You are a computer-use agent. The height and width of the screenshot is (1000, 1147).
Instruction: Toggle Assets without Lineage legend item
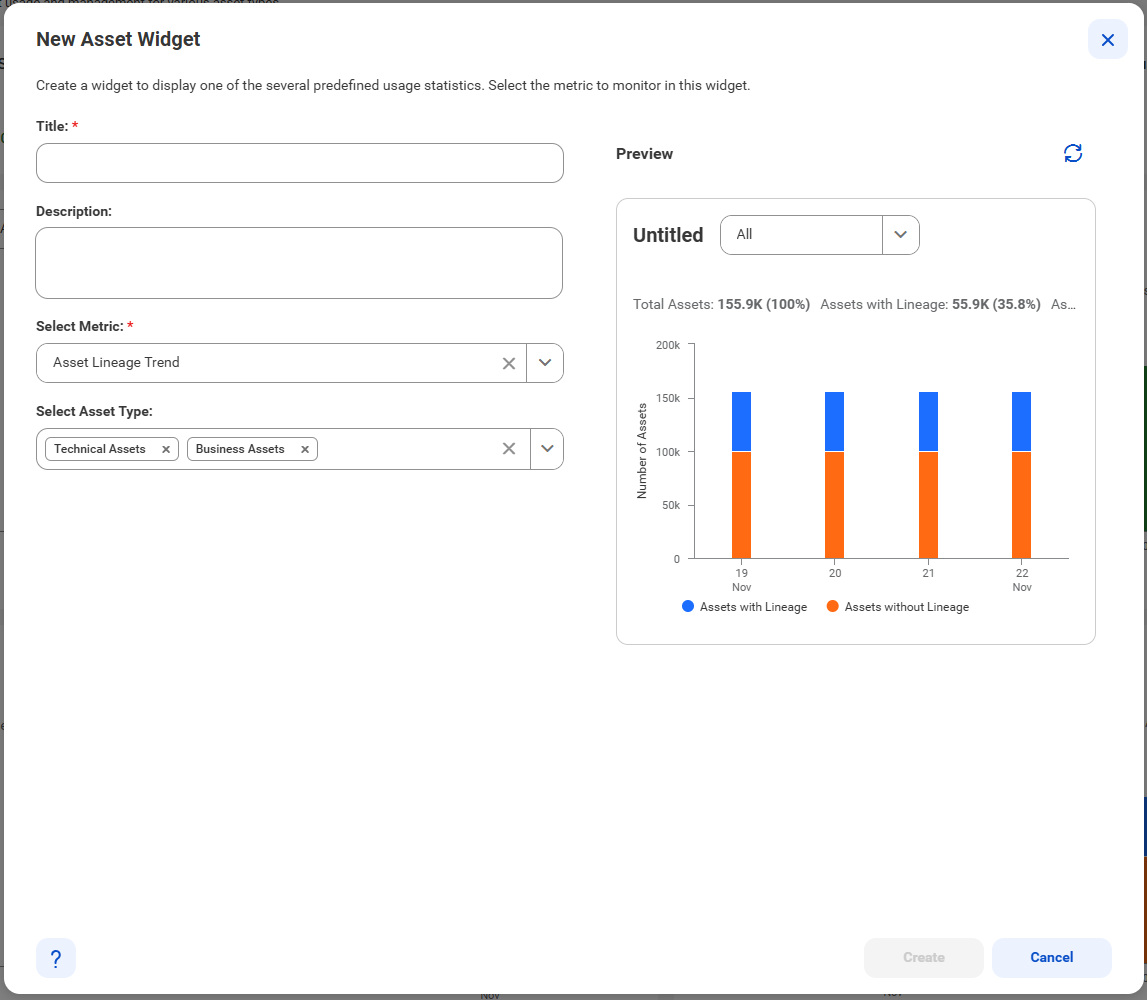(x=898, y=607)
